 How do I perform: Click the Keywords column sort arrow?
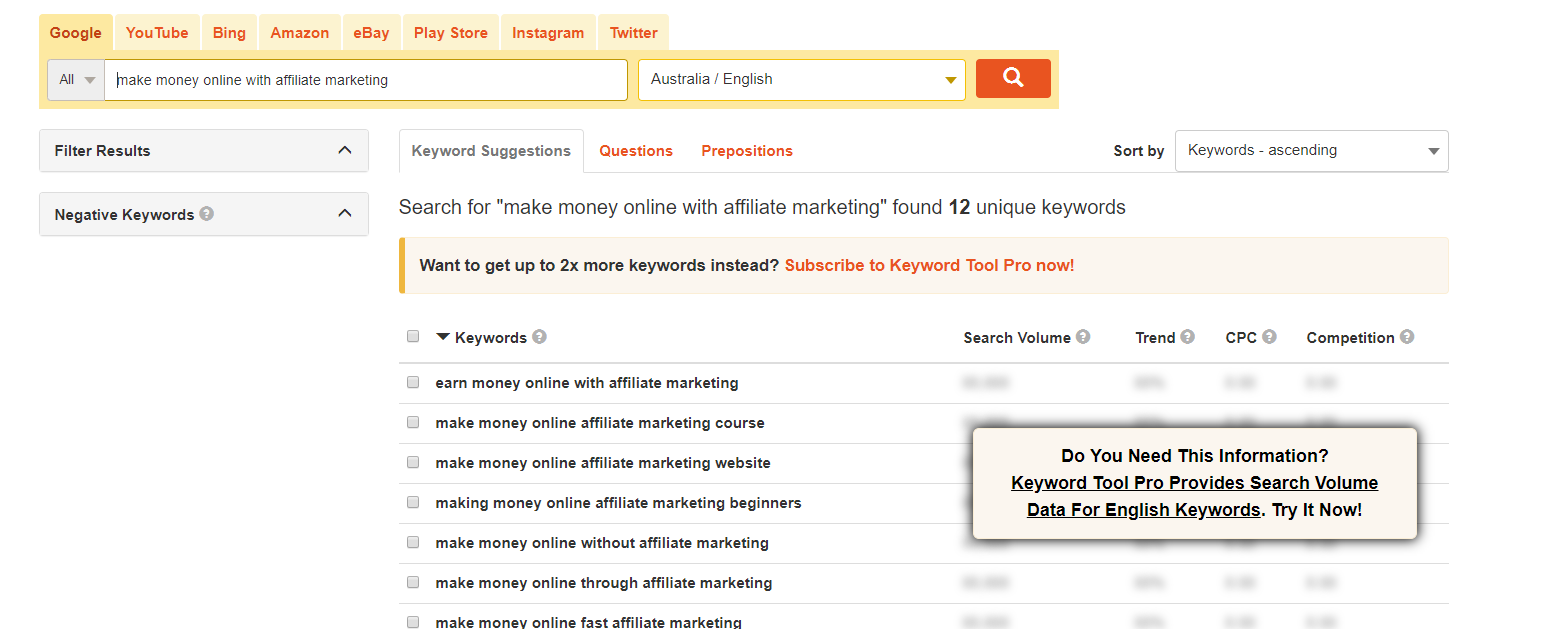443,337
